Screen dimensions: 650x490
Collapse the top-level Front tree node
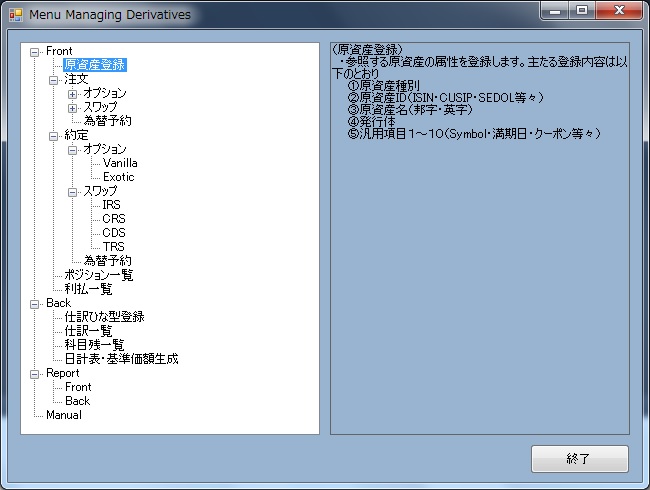[34, 52]
